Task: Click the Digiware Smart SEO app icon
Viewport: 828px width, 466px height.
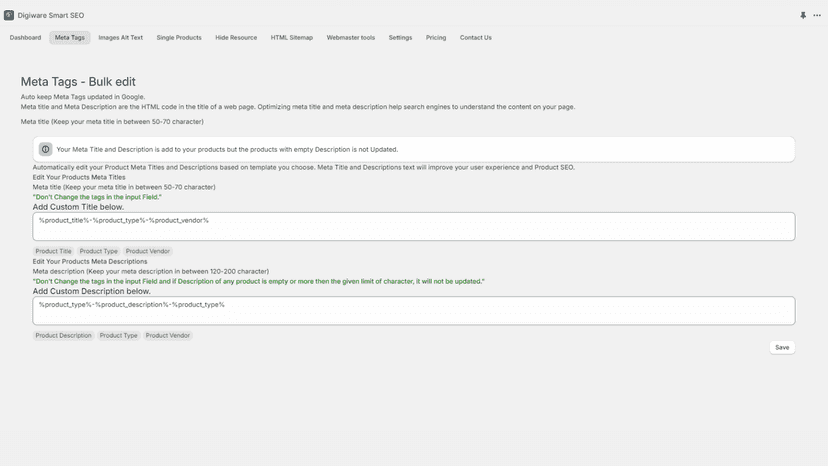Action: click(x=9, y=15)
